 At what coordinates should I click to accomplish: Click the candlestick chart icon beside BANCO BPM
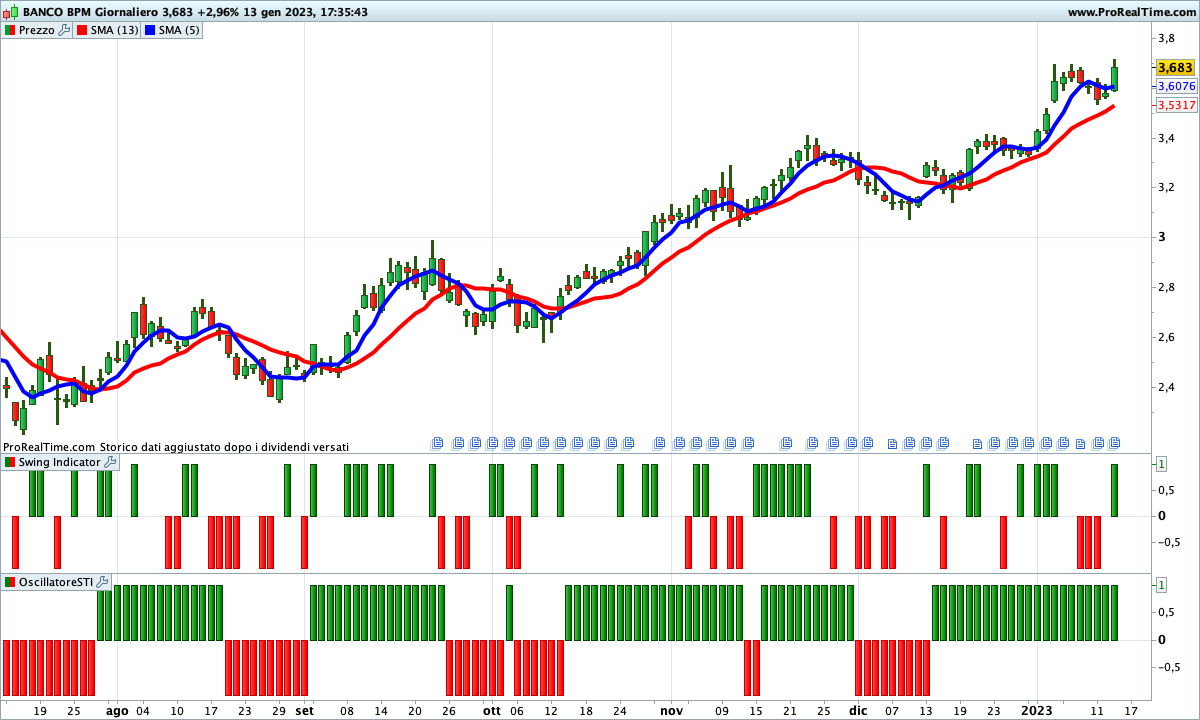point(10,12)
